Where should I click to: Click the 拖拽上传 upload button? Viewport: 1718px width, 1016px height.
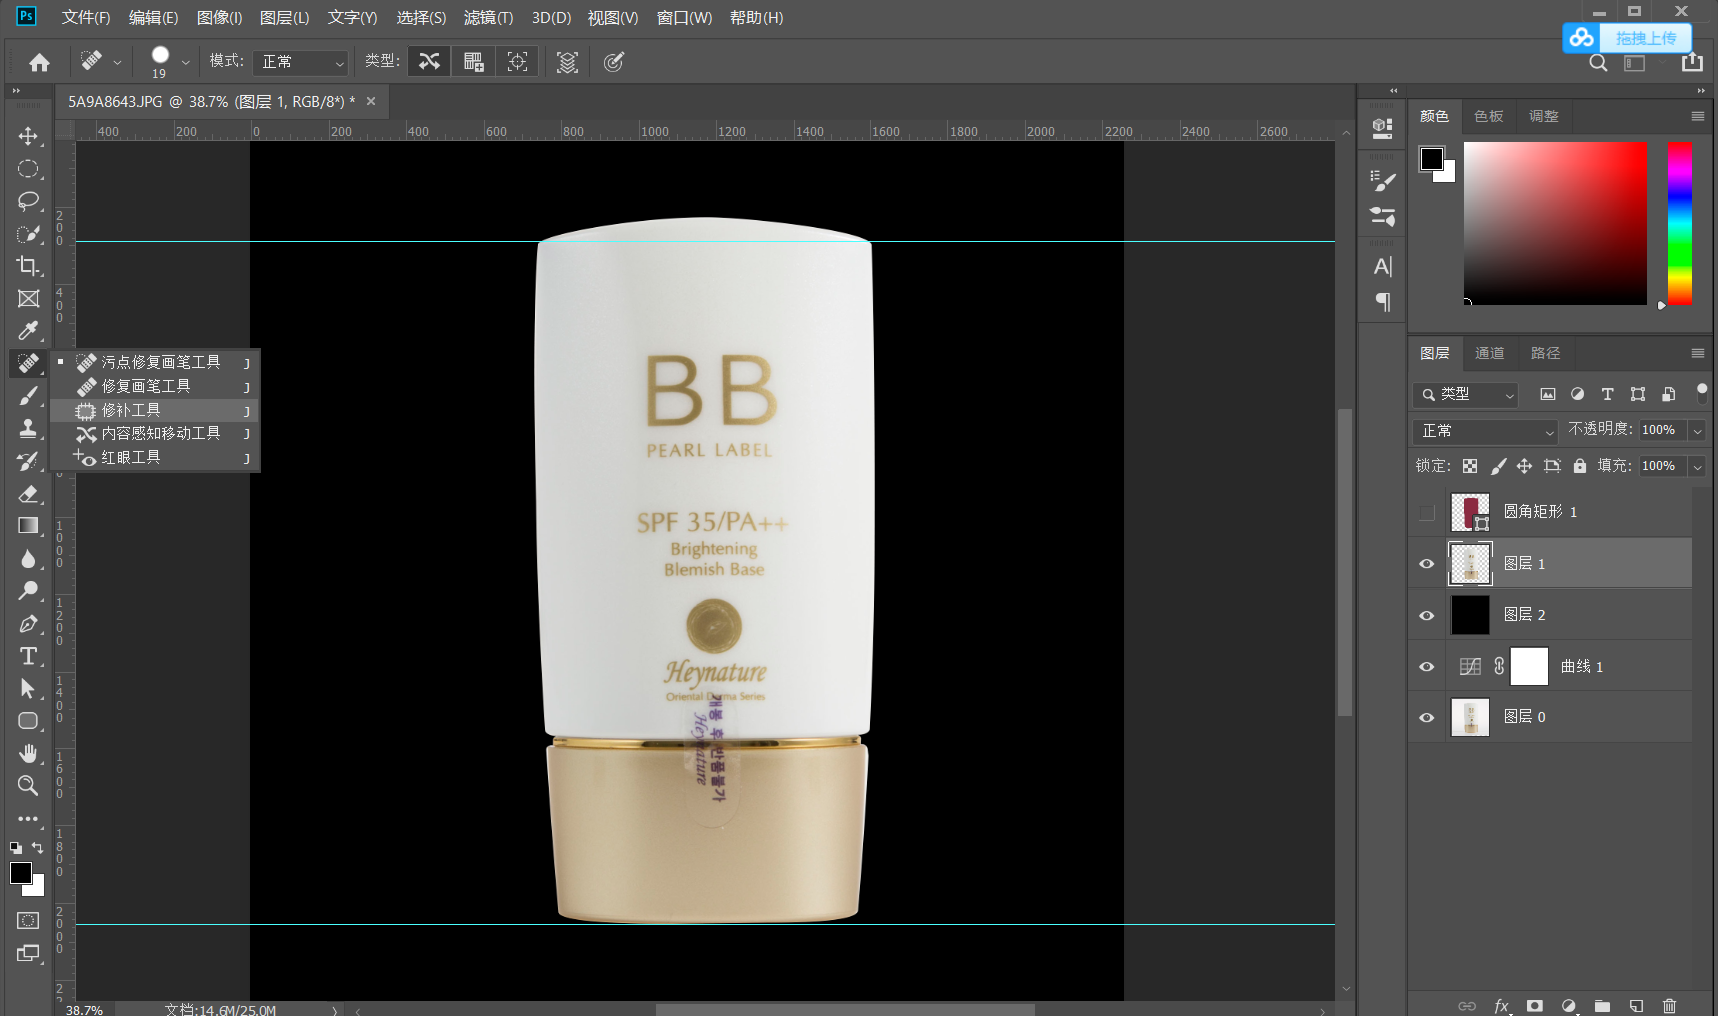click(x=1627, y=38)
